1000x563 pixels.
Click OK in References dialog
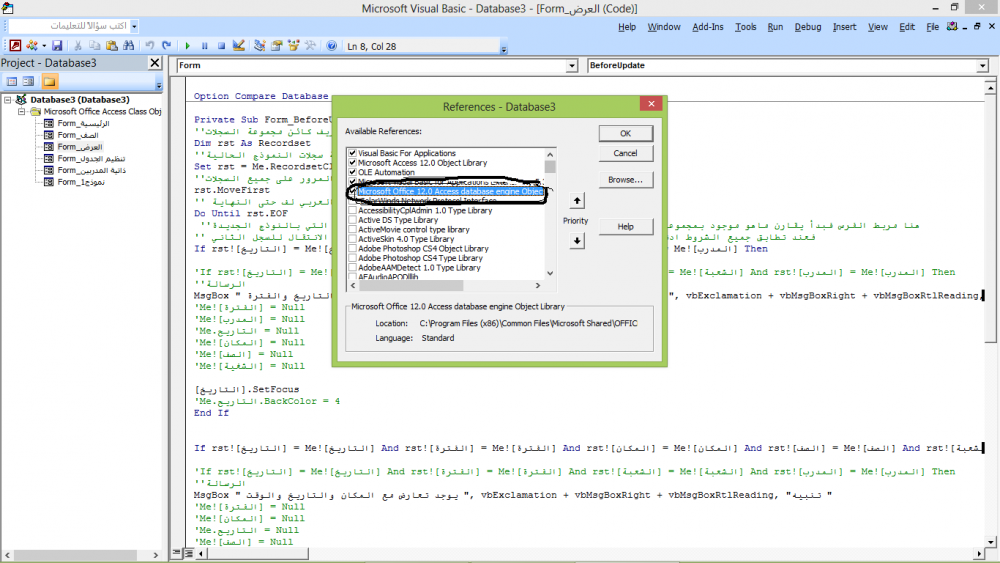tap(626, 133)
